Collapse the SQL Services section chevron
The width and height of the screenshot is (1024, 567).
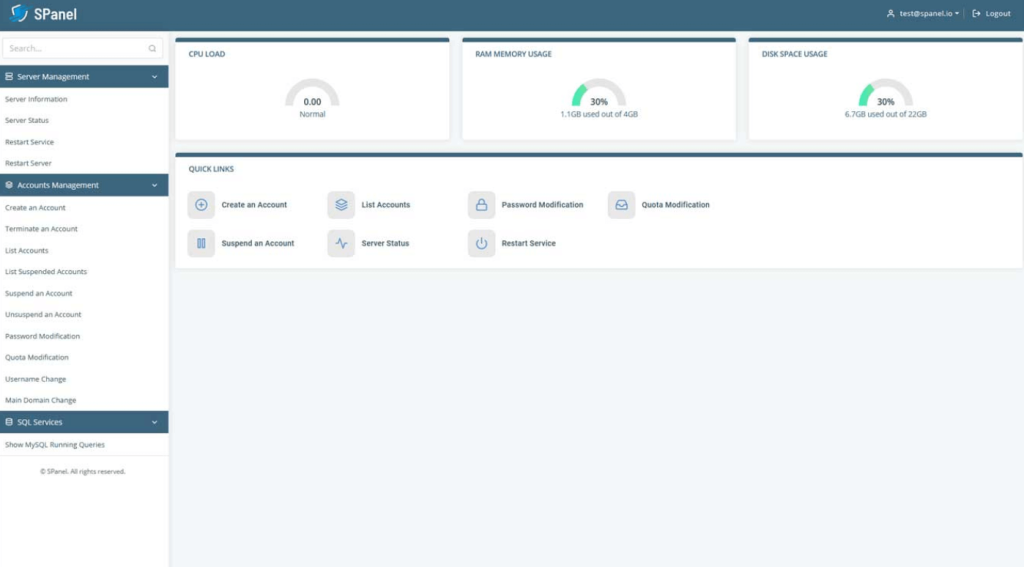coord(155,422)
